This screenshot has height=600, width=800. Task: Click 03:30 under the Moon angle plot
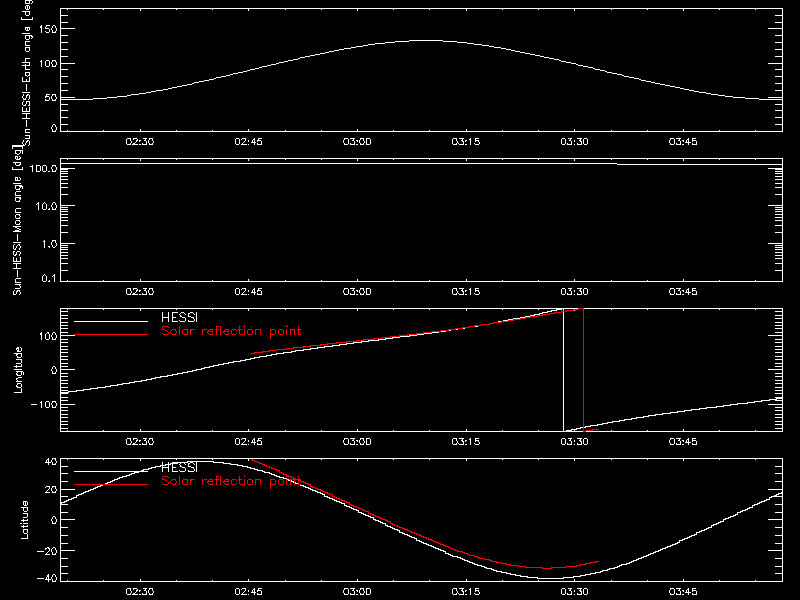click(574, 291)
